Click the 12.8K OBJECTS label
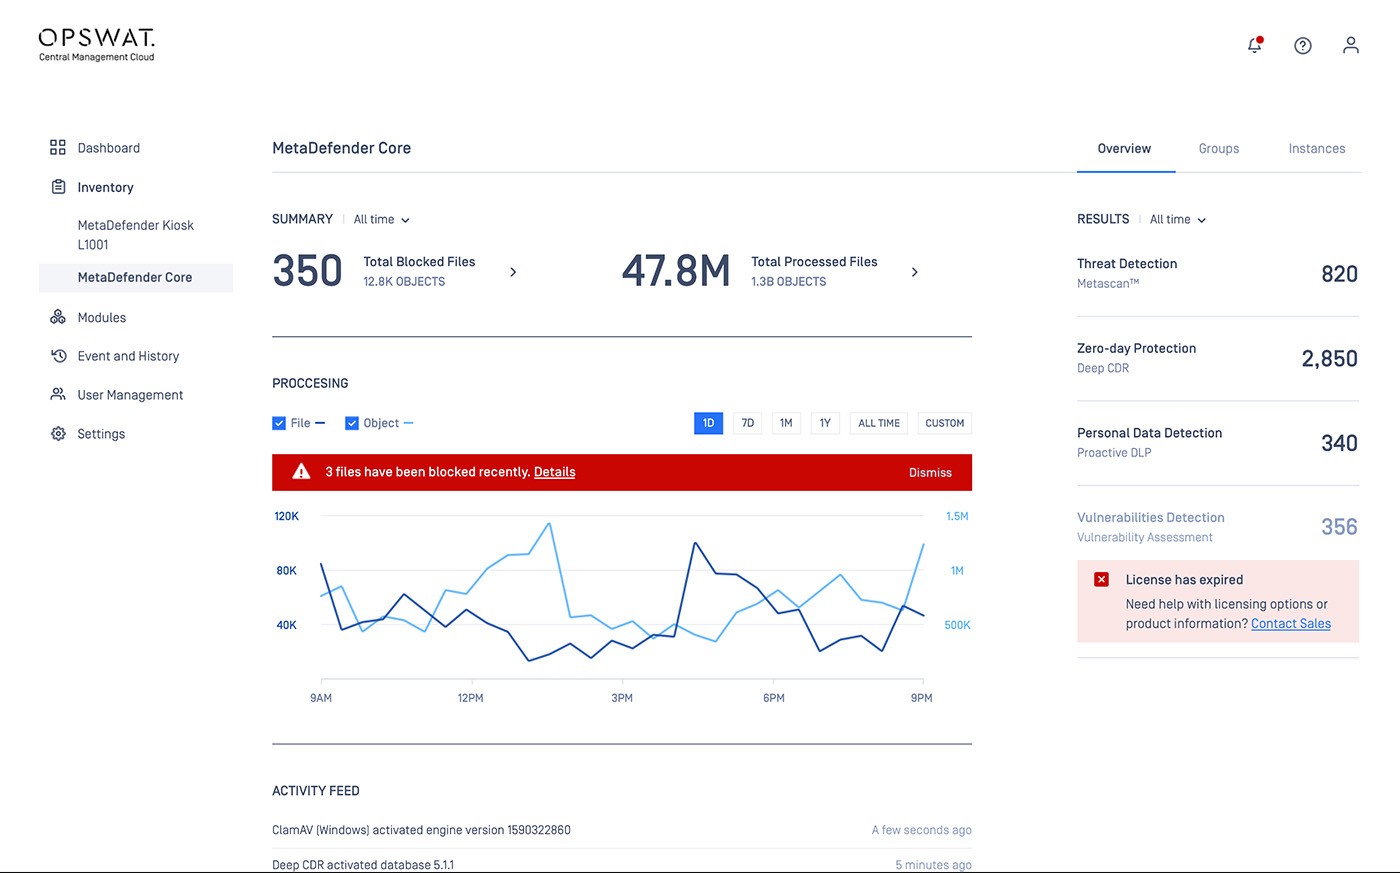The height and width of the screenshot is (873, 1400). tap(404, 282)
